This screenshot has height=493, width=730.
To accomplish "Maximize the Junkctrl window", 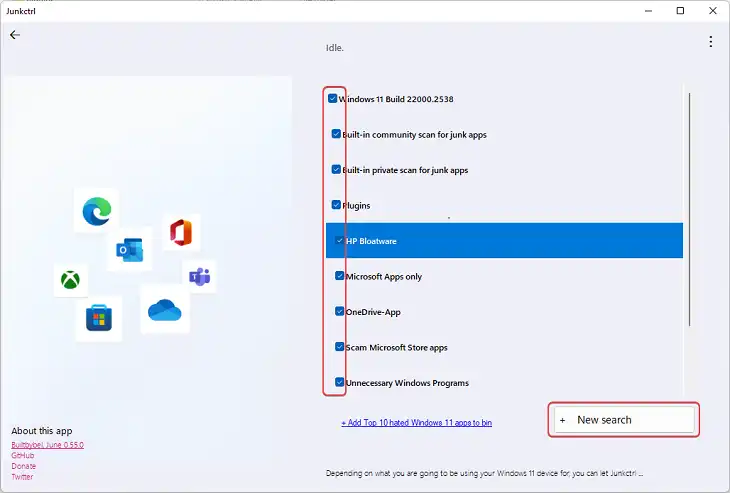I will pyautogui.click(x=680, y=11).
